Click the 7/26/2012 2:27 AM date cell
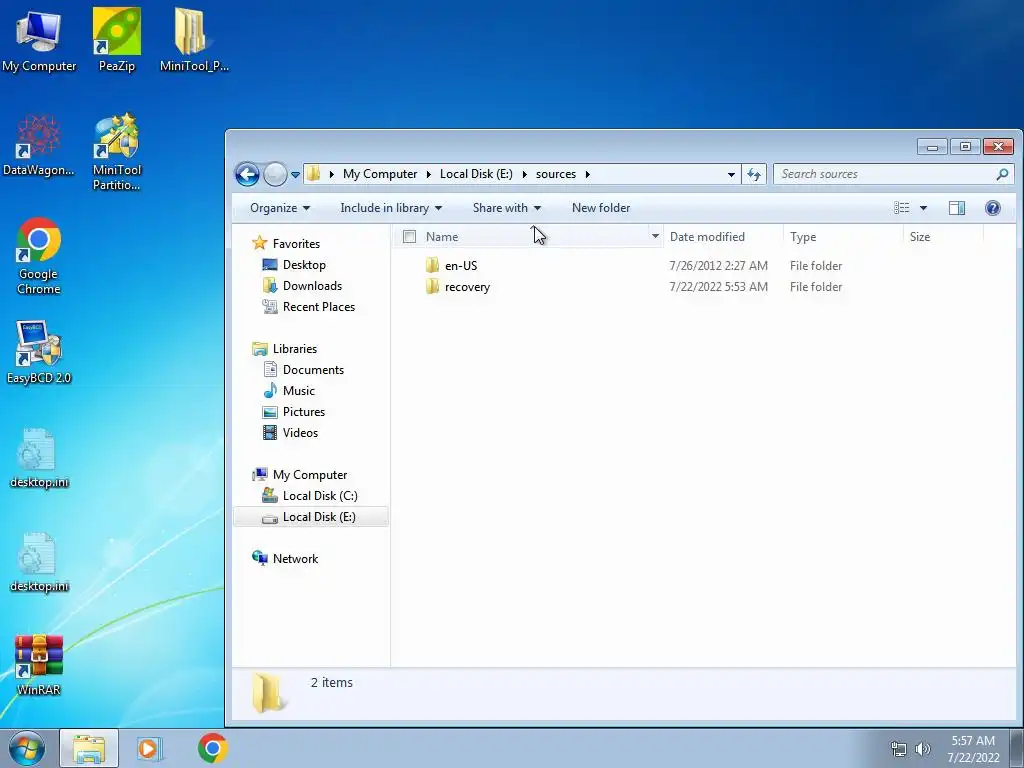The height and width of the screenshot is (768, 1024). [718, 266]
